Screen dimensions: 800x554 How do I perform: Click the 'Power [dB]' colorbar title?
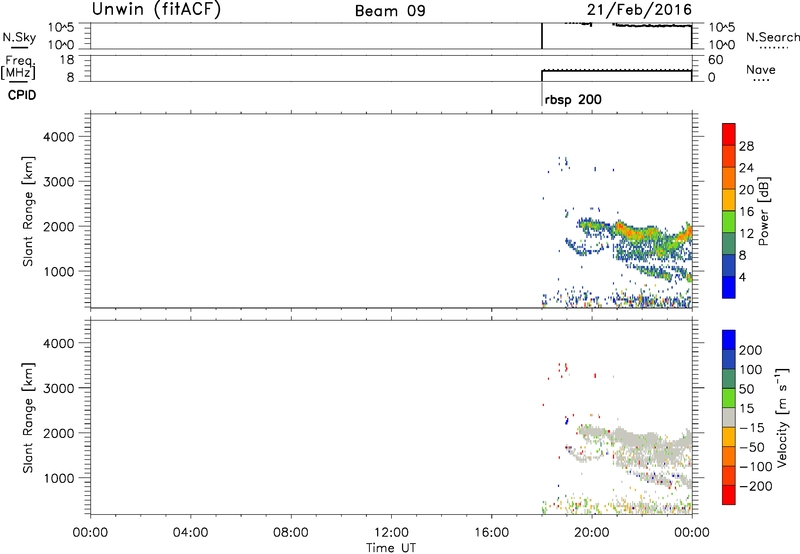(764, 211)
